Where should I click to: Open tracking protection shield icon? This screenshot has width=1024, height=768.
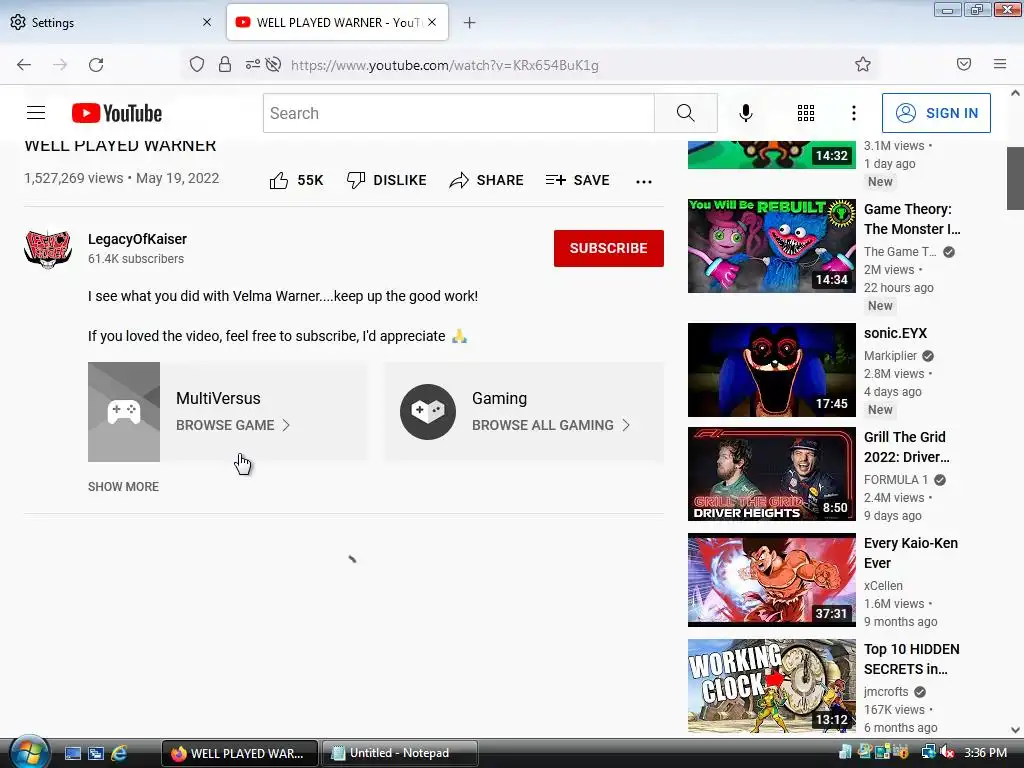pyautogui.click(x=197, y=64)
